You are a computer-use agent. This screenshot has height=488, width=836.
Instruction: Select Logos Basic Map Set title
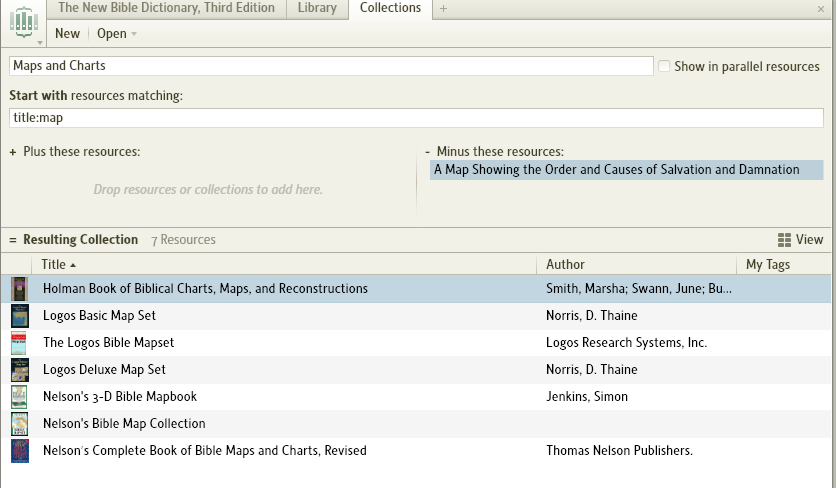click(99, 316)
